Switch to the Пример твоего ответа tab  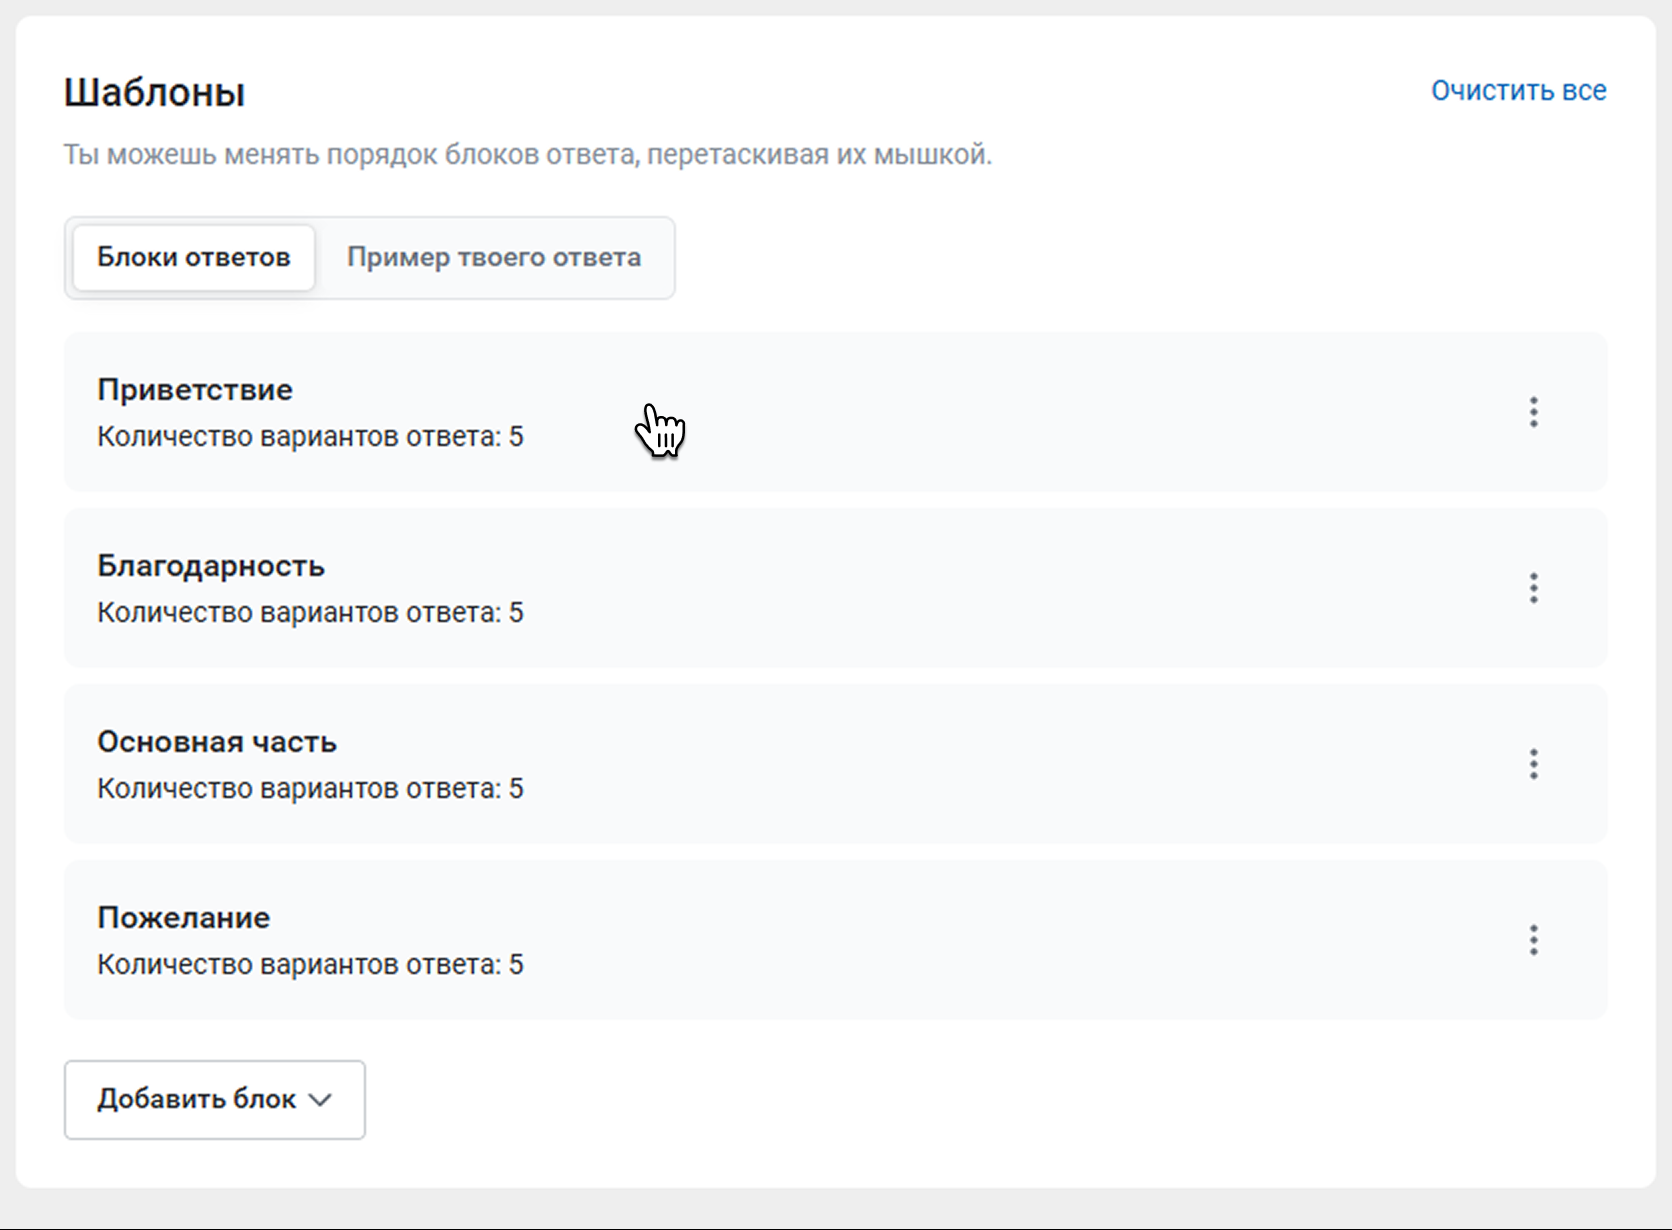click(x=494, y=258)
